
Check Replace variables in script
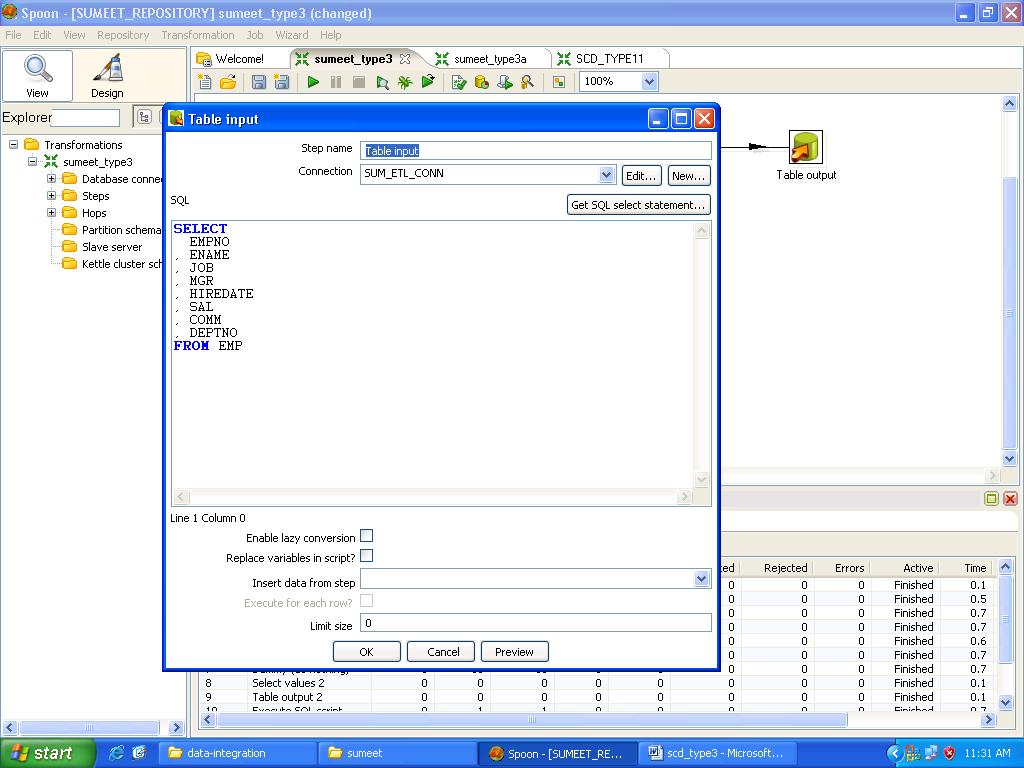click(367, 556)
